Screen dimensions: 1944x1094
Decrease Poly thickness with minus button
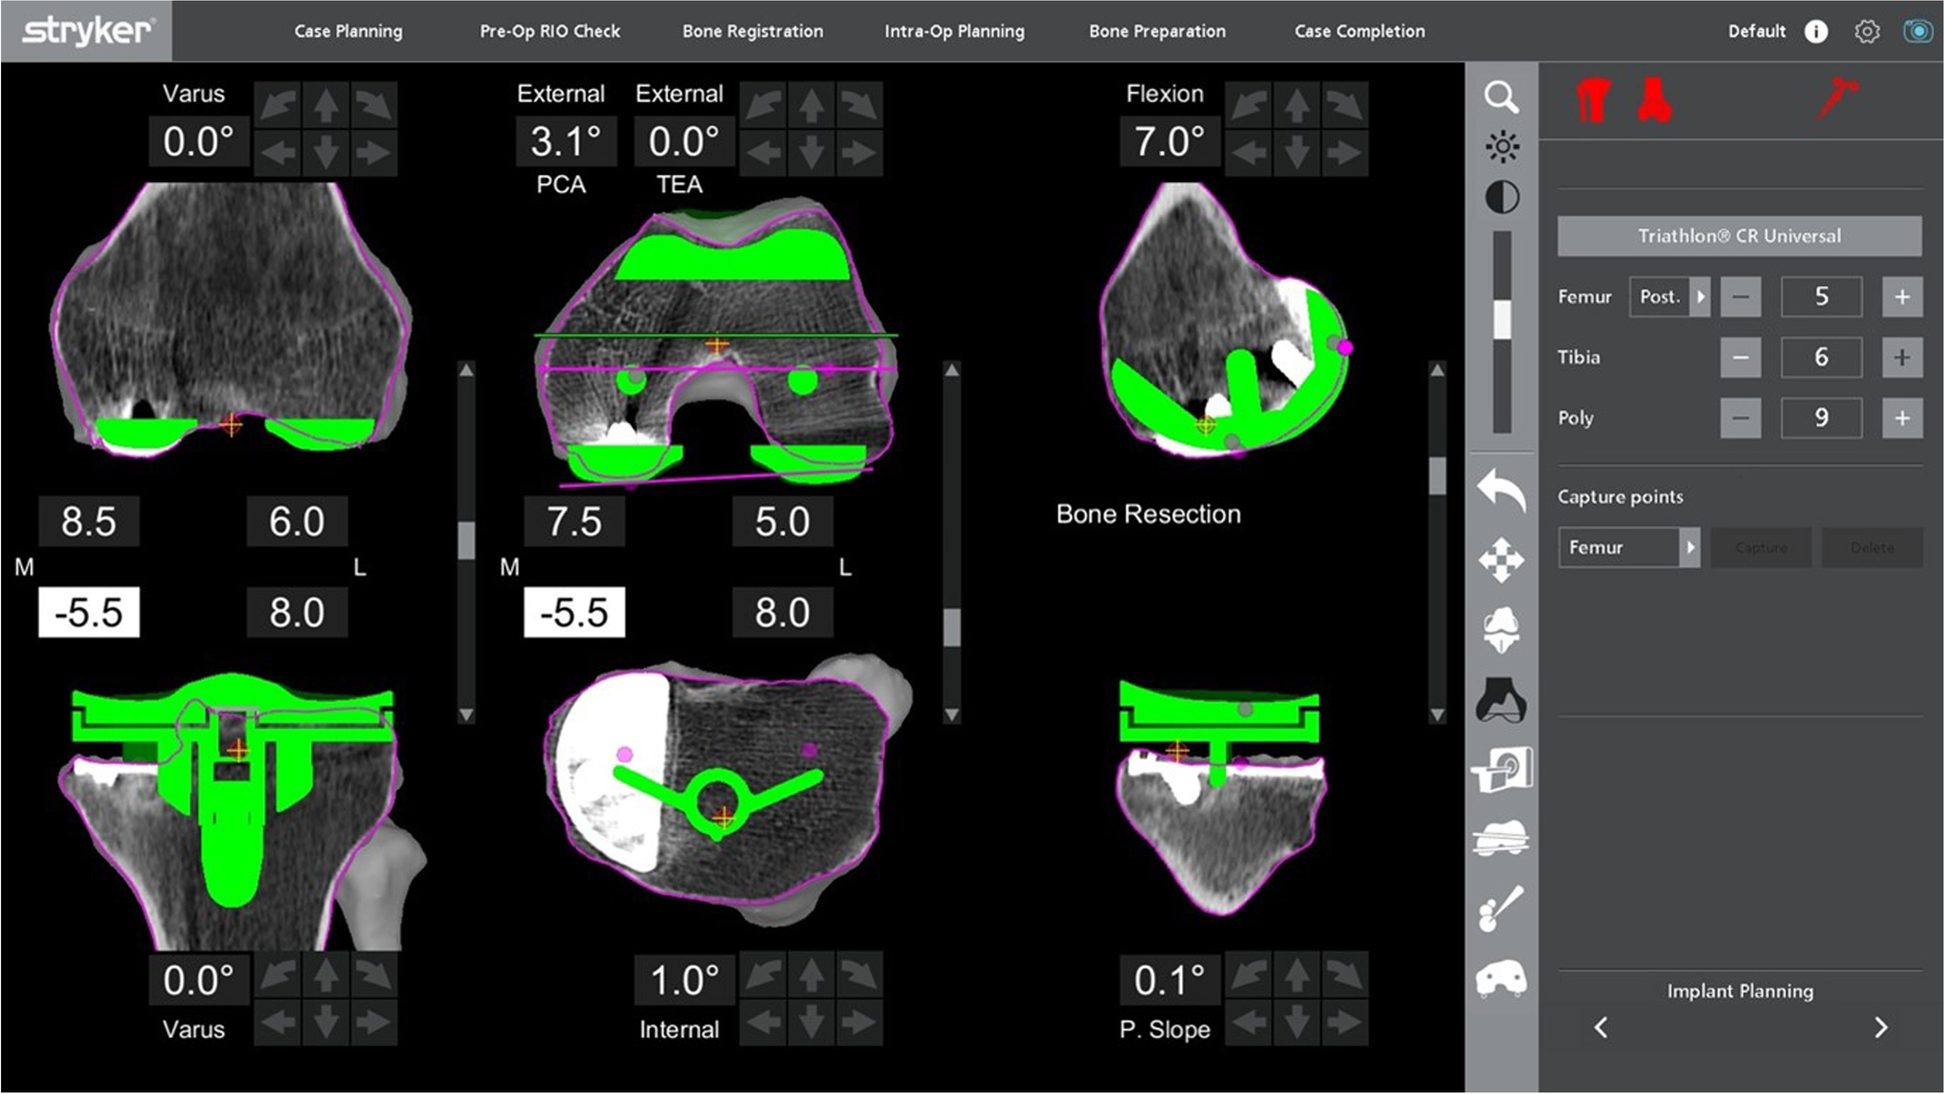[1741, 418]
